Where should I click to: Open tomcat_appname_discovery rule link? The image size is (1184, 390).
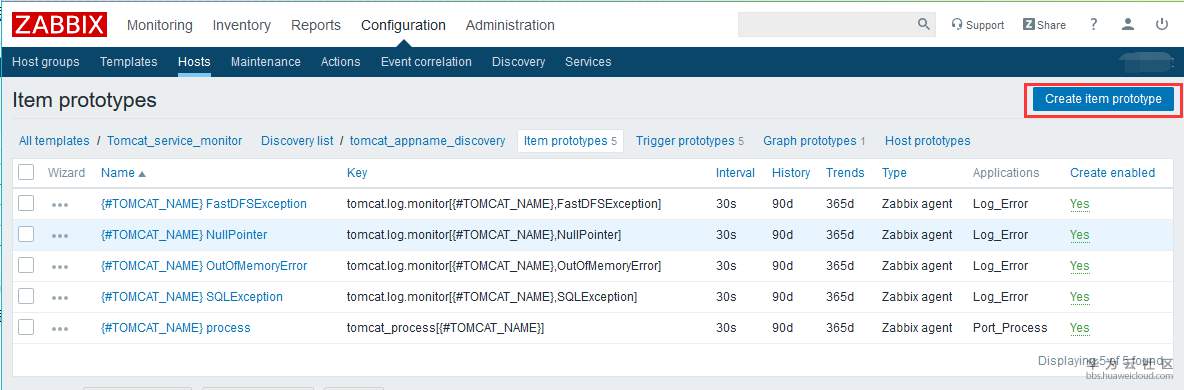pyautogui.click(x=427, y=141)
